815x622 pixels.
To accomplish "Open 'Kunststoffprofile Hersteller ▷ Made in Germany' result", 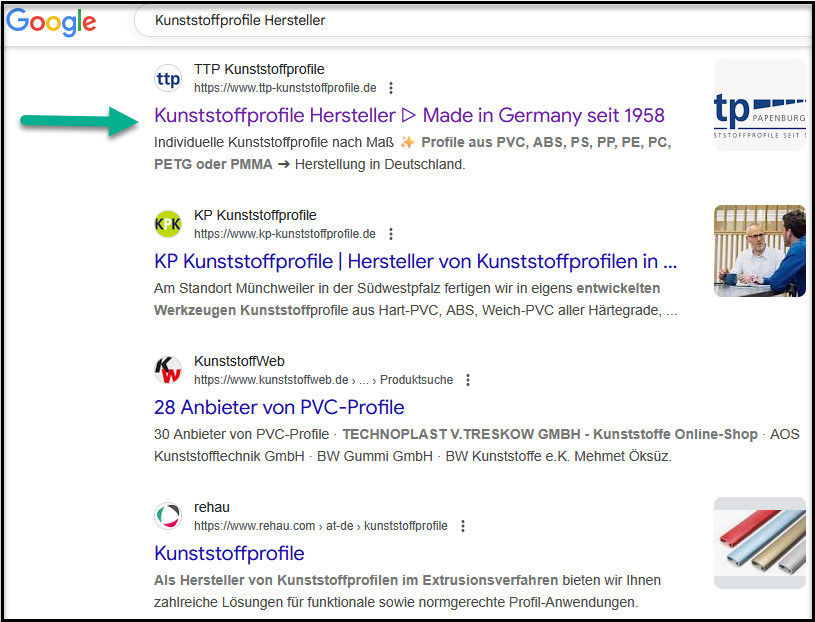I will tap(409, 115).
